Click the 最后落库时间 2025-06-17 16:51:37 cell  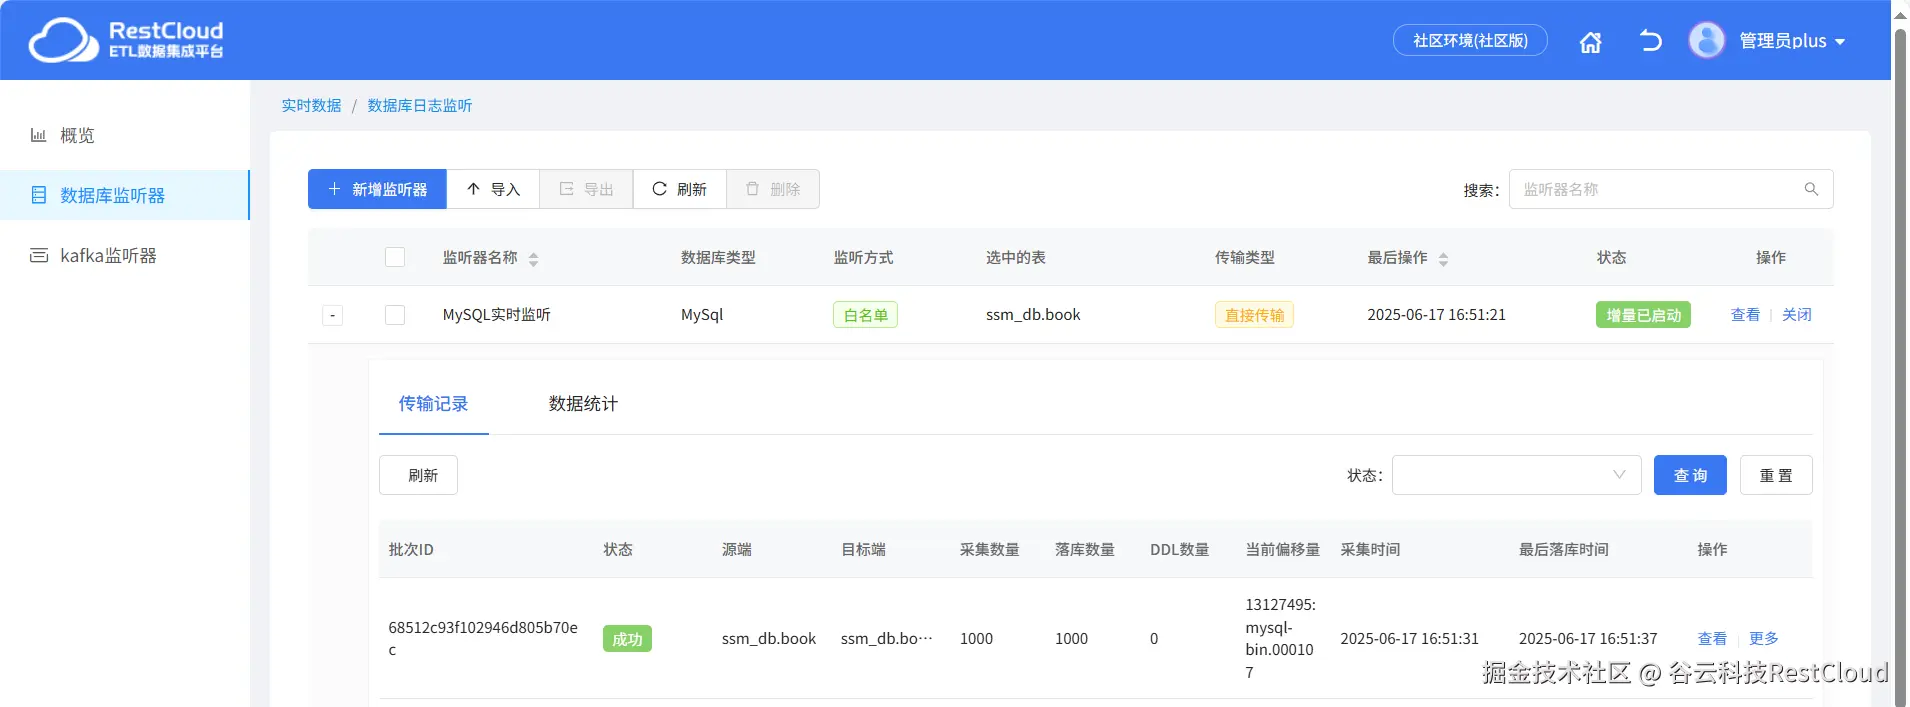(1588, 638)
